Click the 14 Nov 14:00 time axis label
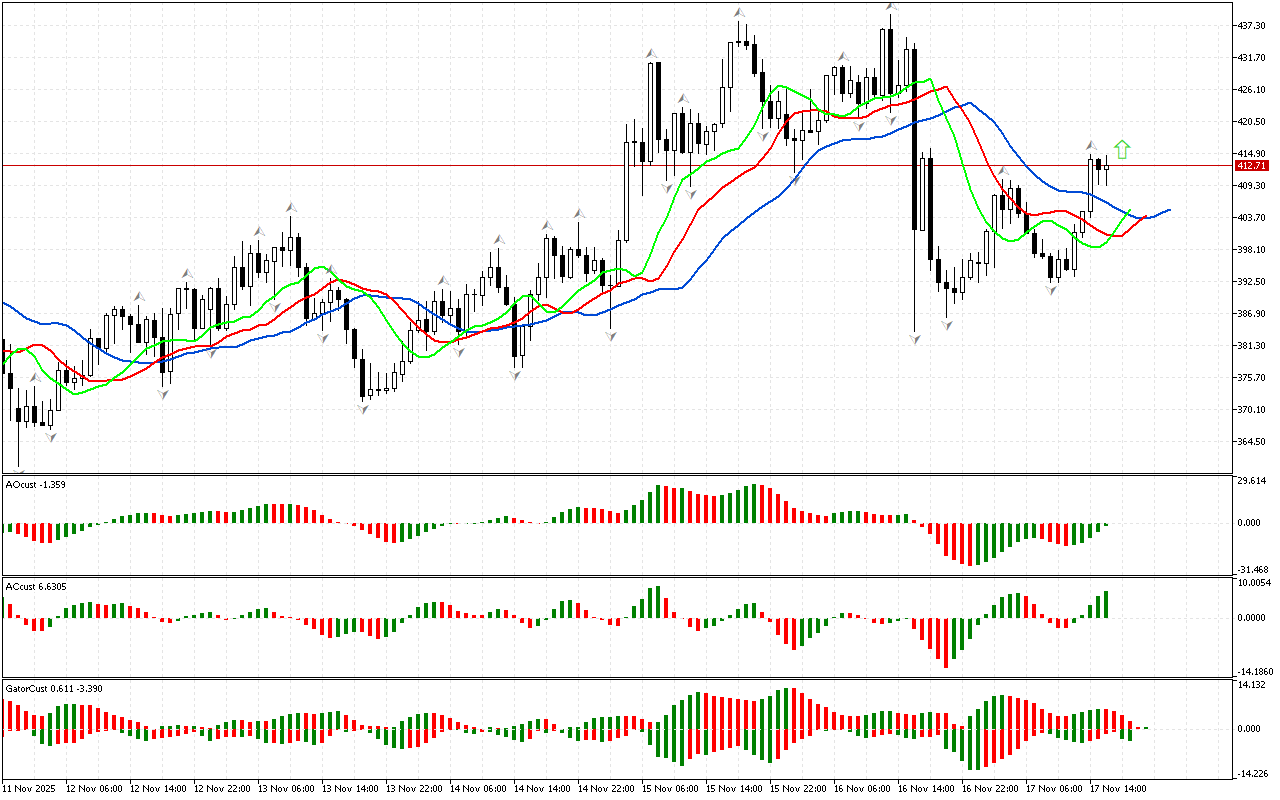 point(542,789)
